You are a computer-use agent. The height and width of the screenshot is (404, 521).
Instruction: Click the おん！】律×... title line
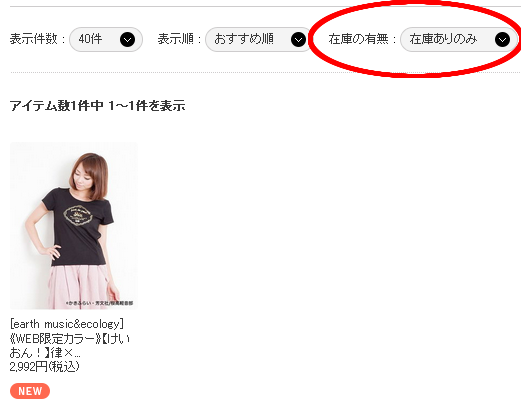45,353
